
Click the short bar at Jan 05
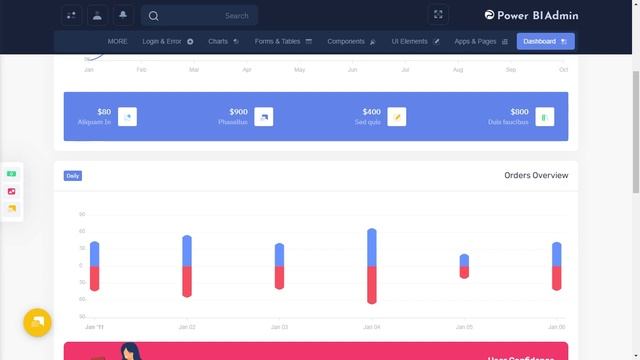(464, 266)
